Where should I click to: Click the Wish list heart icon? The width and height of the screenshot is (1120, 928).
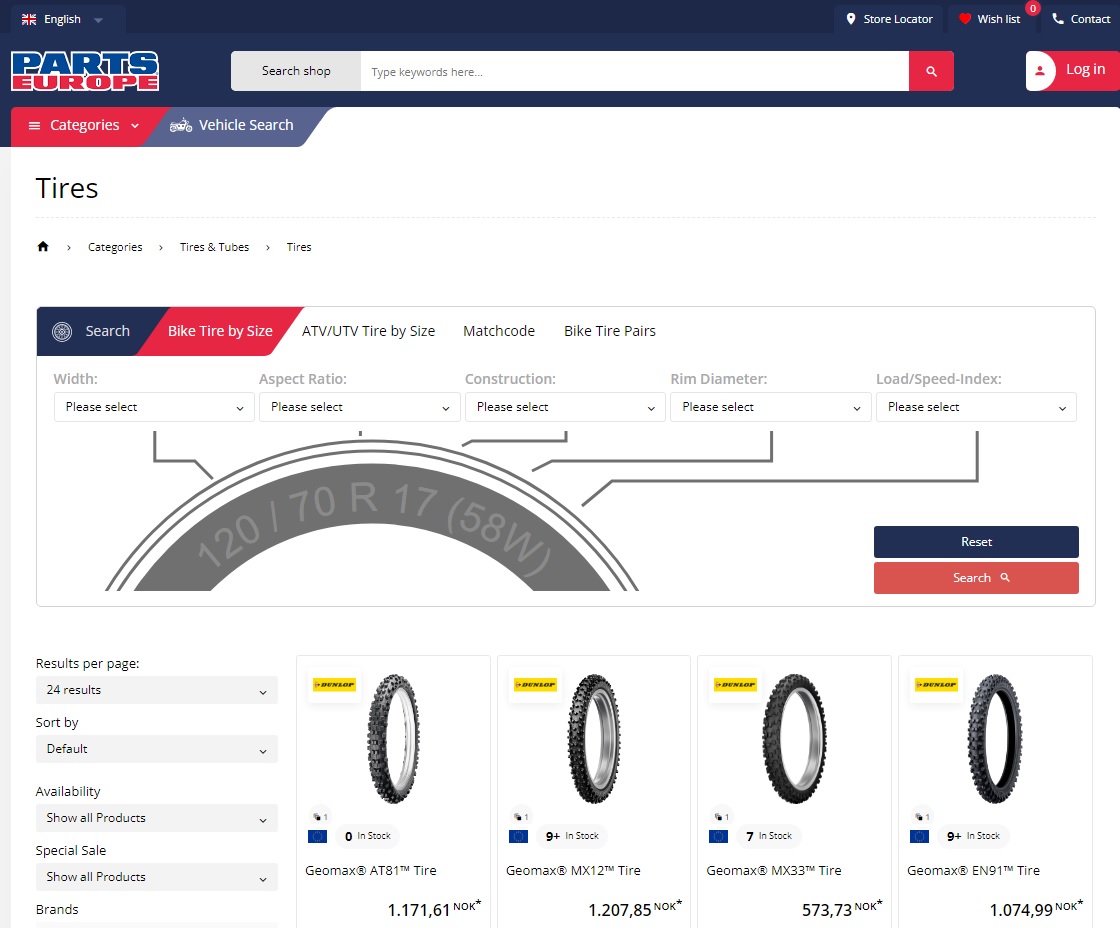pyautogui.click(x=964, y=19)
